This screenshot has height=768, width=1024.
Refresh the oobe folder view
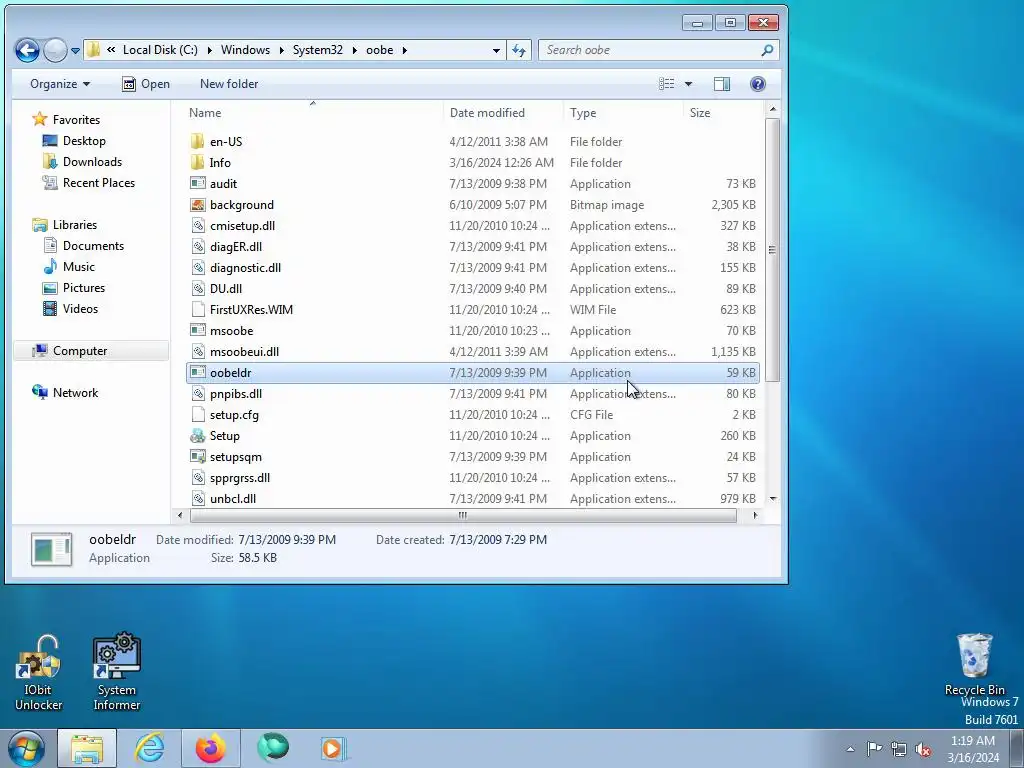(x=519, y=50)
